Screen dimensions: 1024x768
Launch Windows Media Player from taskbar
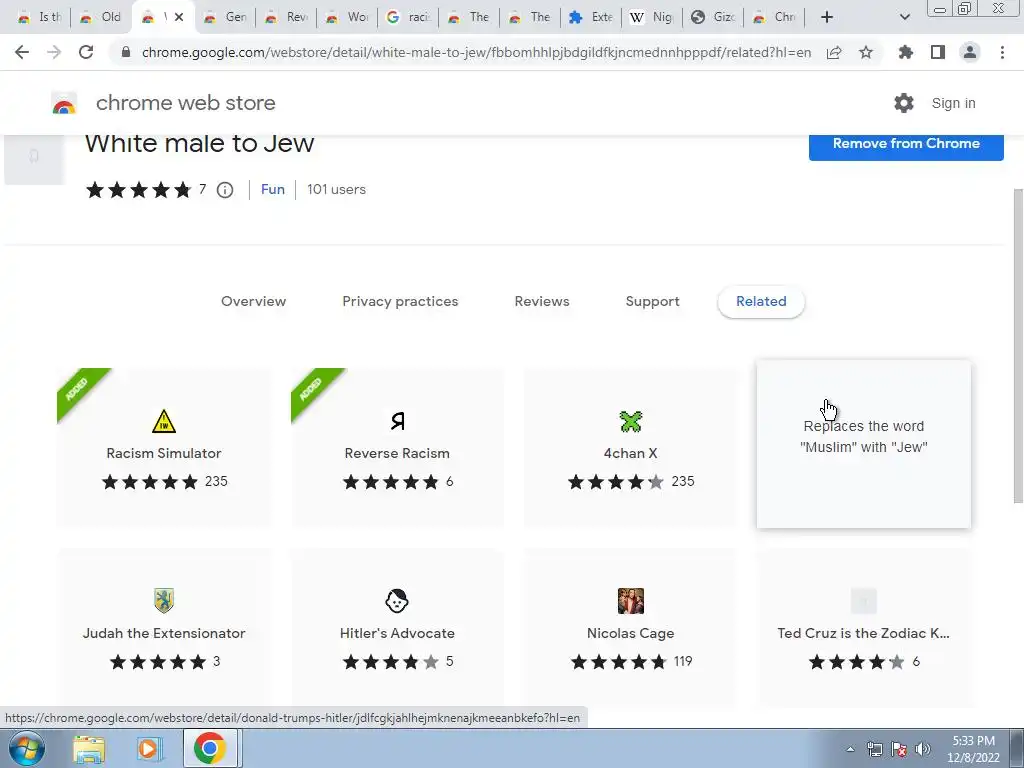click(150, 749)
